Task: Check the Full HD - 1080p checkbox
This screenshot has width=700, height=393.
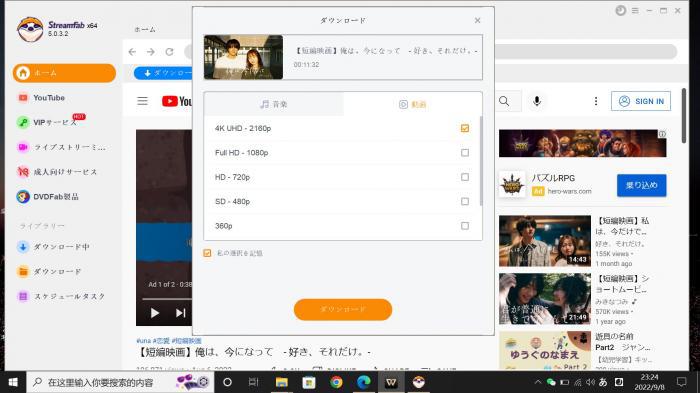Action: (465, 153)
